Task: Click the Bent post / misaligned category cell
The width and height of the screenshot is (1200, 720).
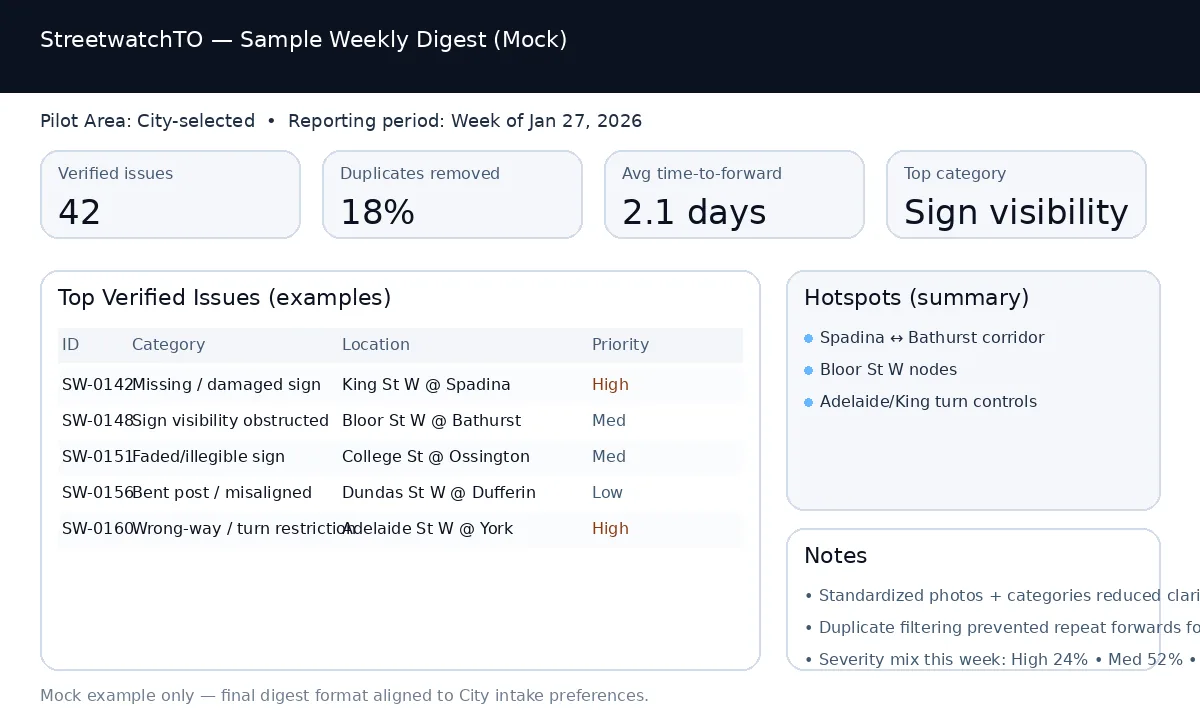Action: click(x=222, y=492)
